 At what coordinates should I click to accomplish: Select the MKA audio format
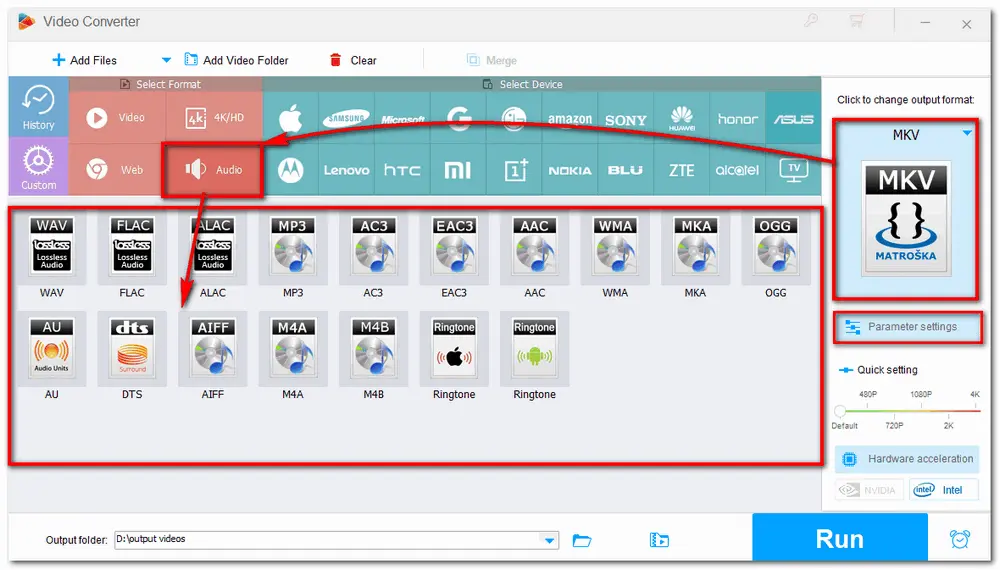click(x=695, y=247)
